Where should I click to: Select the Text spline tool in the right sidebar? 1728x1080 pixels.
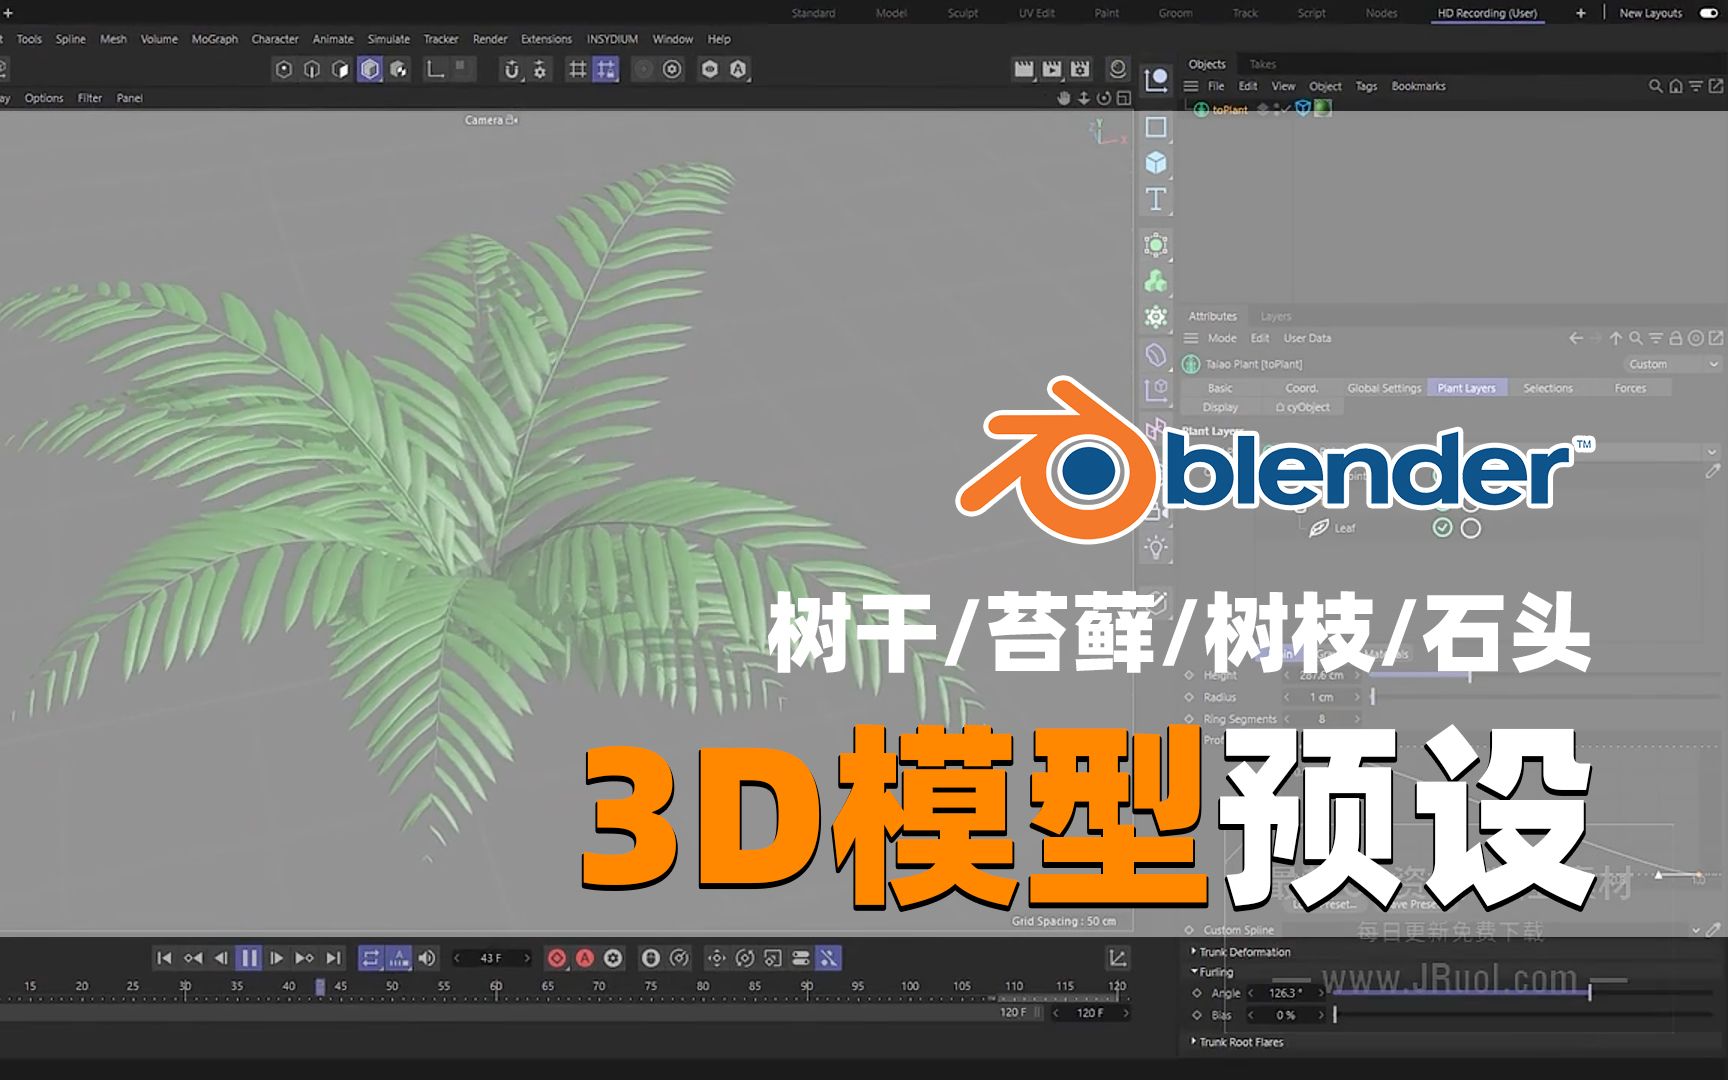click(x=1156, y=200)
